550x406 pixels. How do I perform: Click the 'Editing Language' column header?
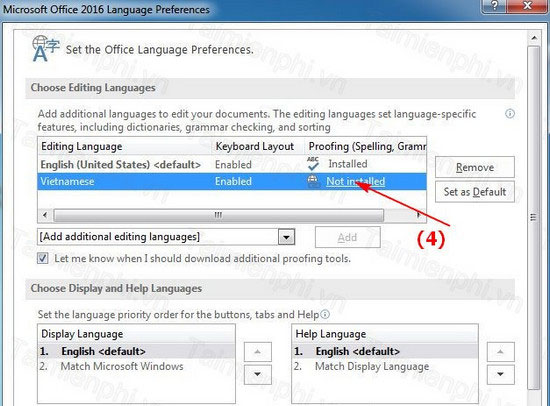[125, 146]
